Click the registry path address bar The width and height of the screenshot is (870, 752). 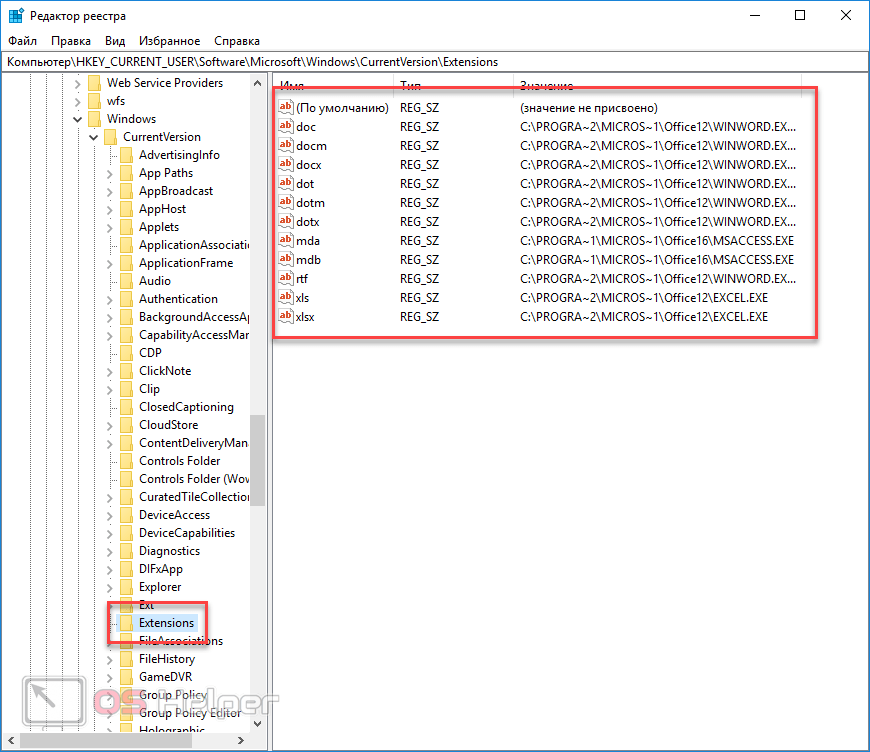435,62
